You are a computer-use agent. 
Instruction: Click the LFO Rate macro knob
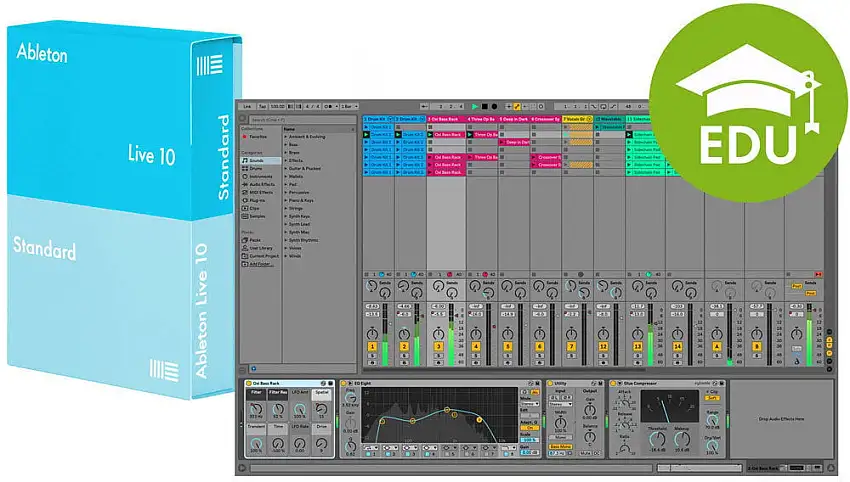(x=300, y=444)
